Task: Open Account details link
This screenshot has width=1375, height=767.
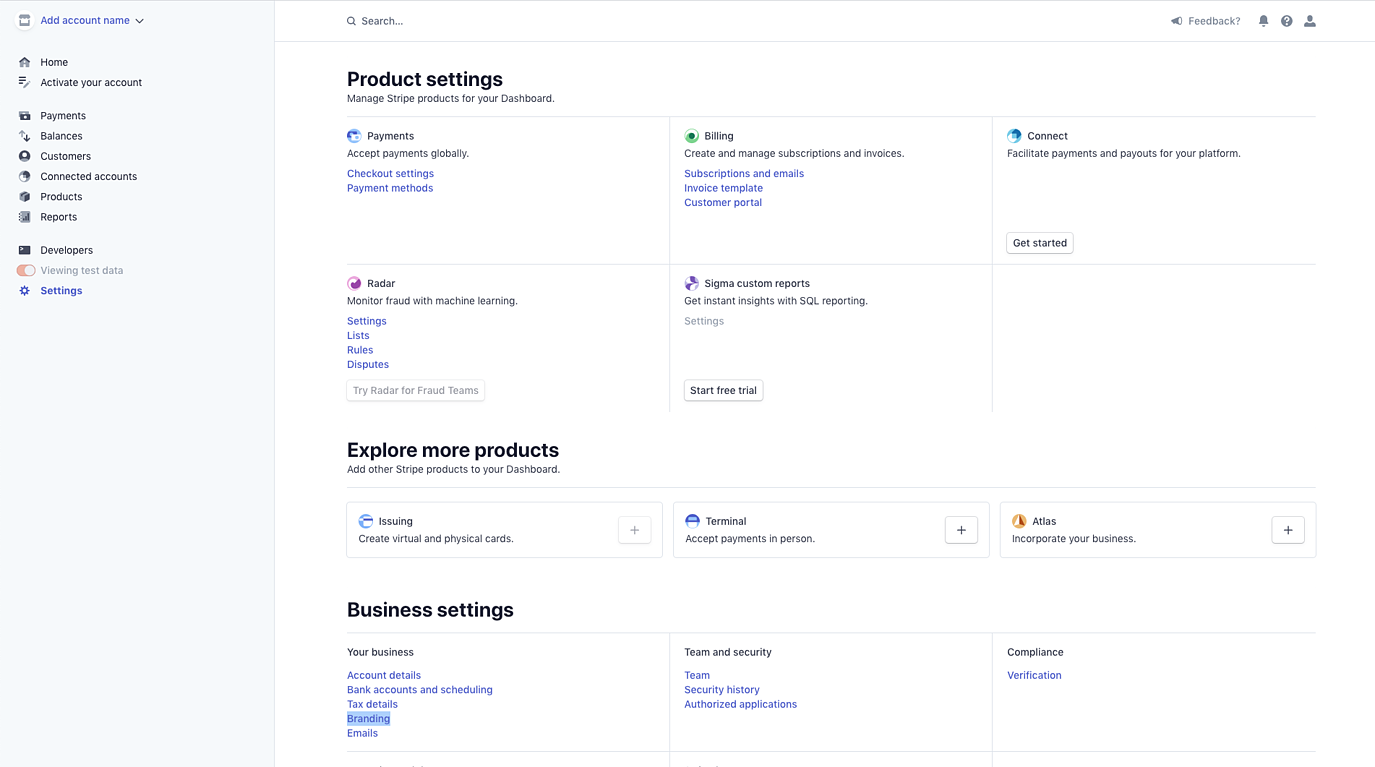Action: pos(384,675)
